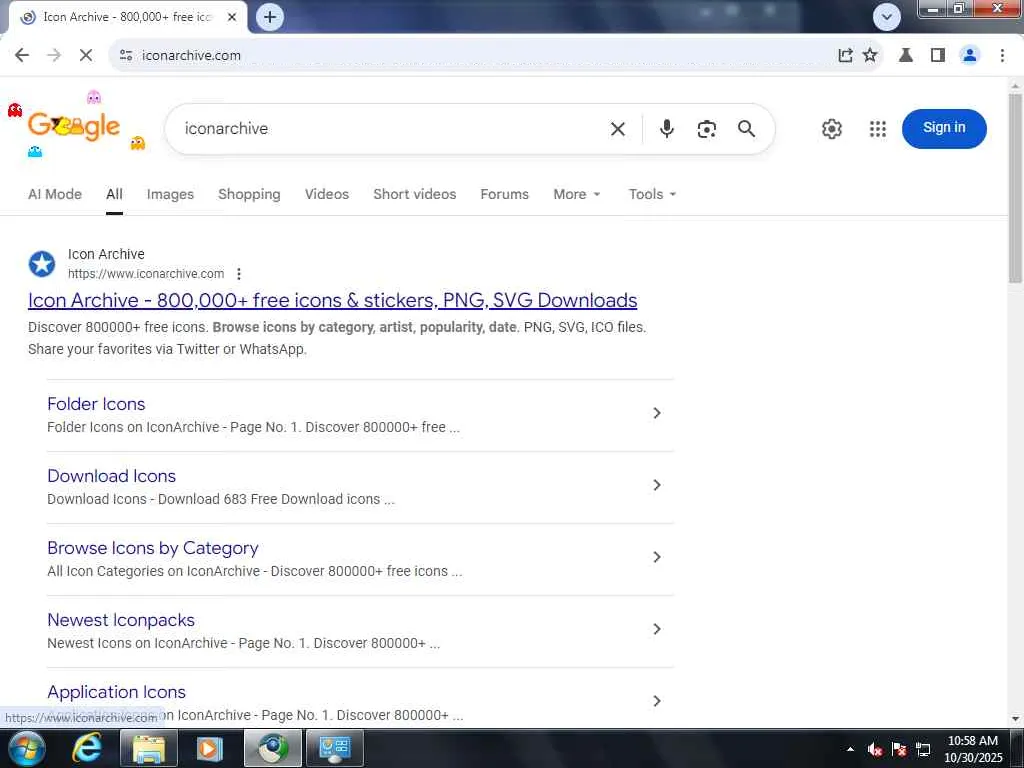Start voice search with the microphone icon
Screen dimensions: 1024x768
tap(666, 129)
